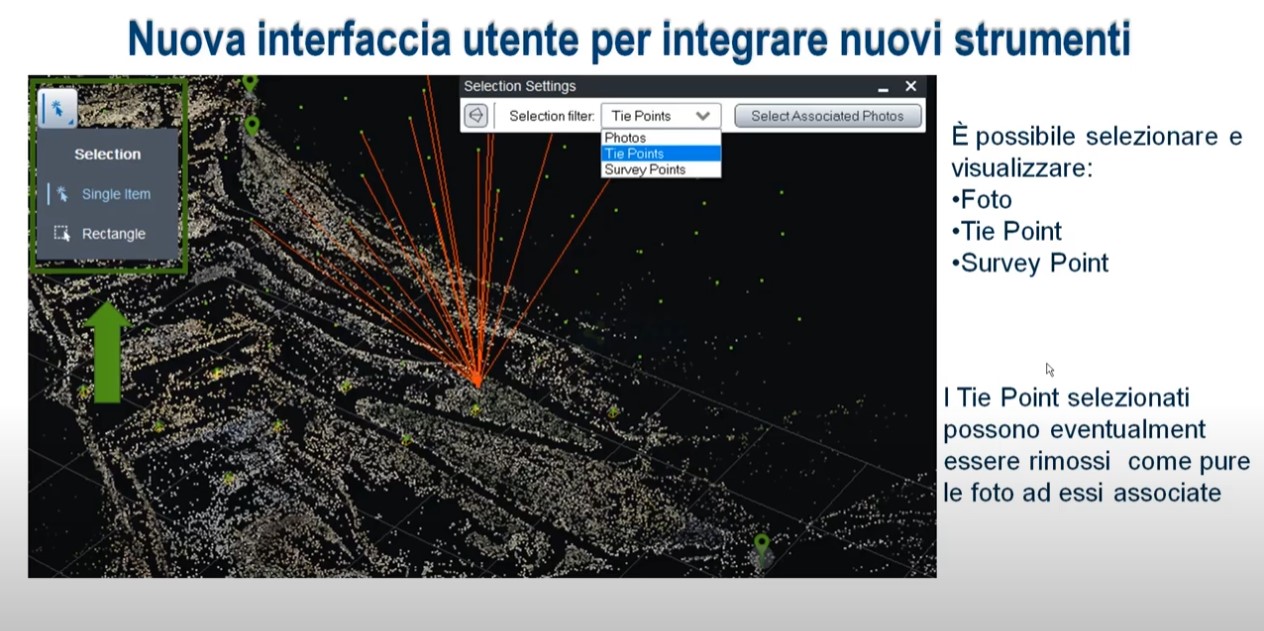Pick the highlighted Tie Points list option
Screen dimensions: 1264x631
point(634,154)
